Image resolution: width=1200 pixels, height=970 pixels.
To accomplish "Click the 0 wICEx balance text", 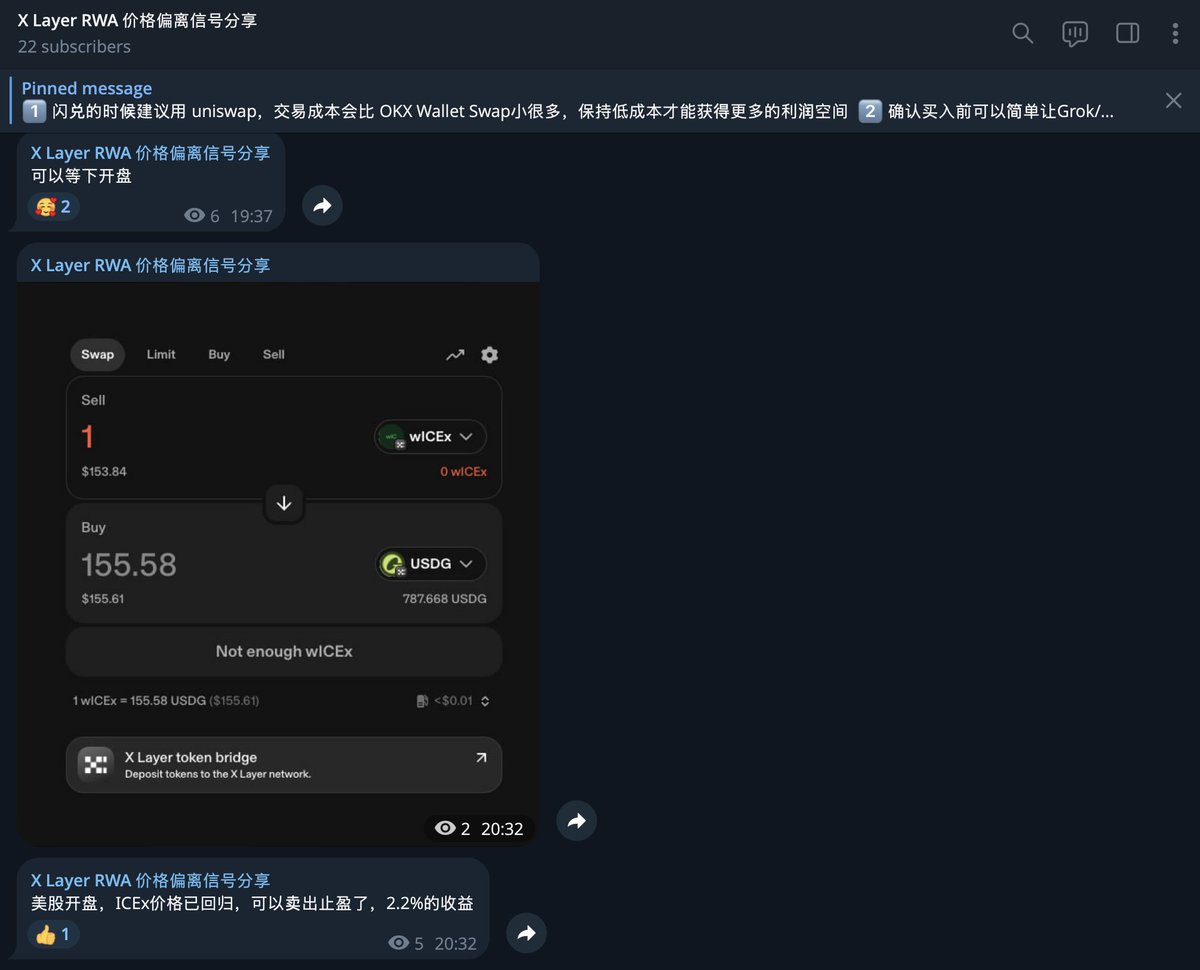I will 463,472.
